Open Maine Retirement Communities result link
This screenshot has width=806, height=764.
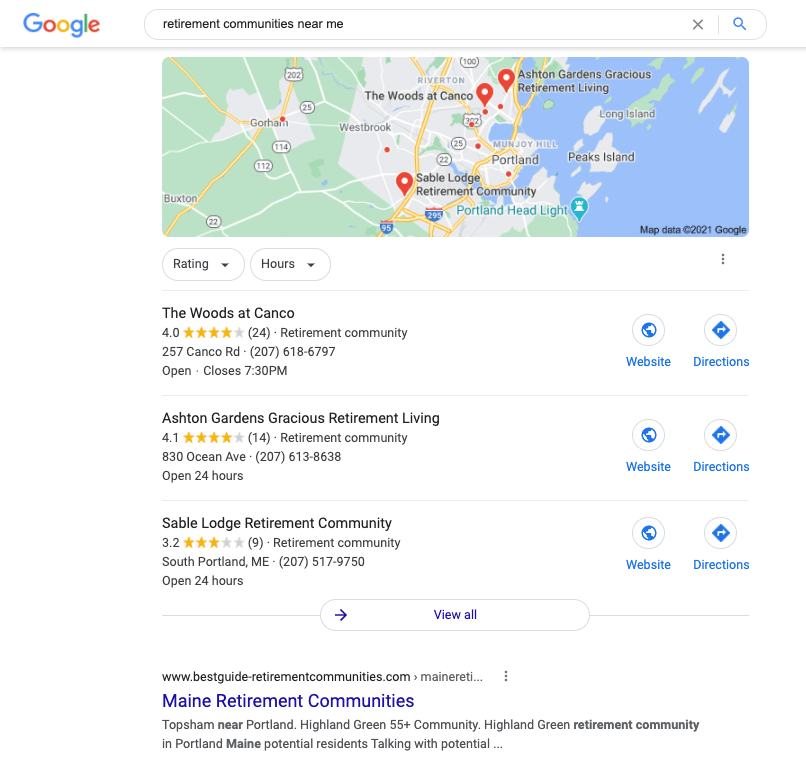(288, 701)
